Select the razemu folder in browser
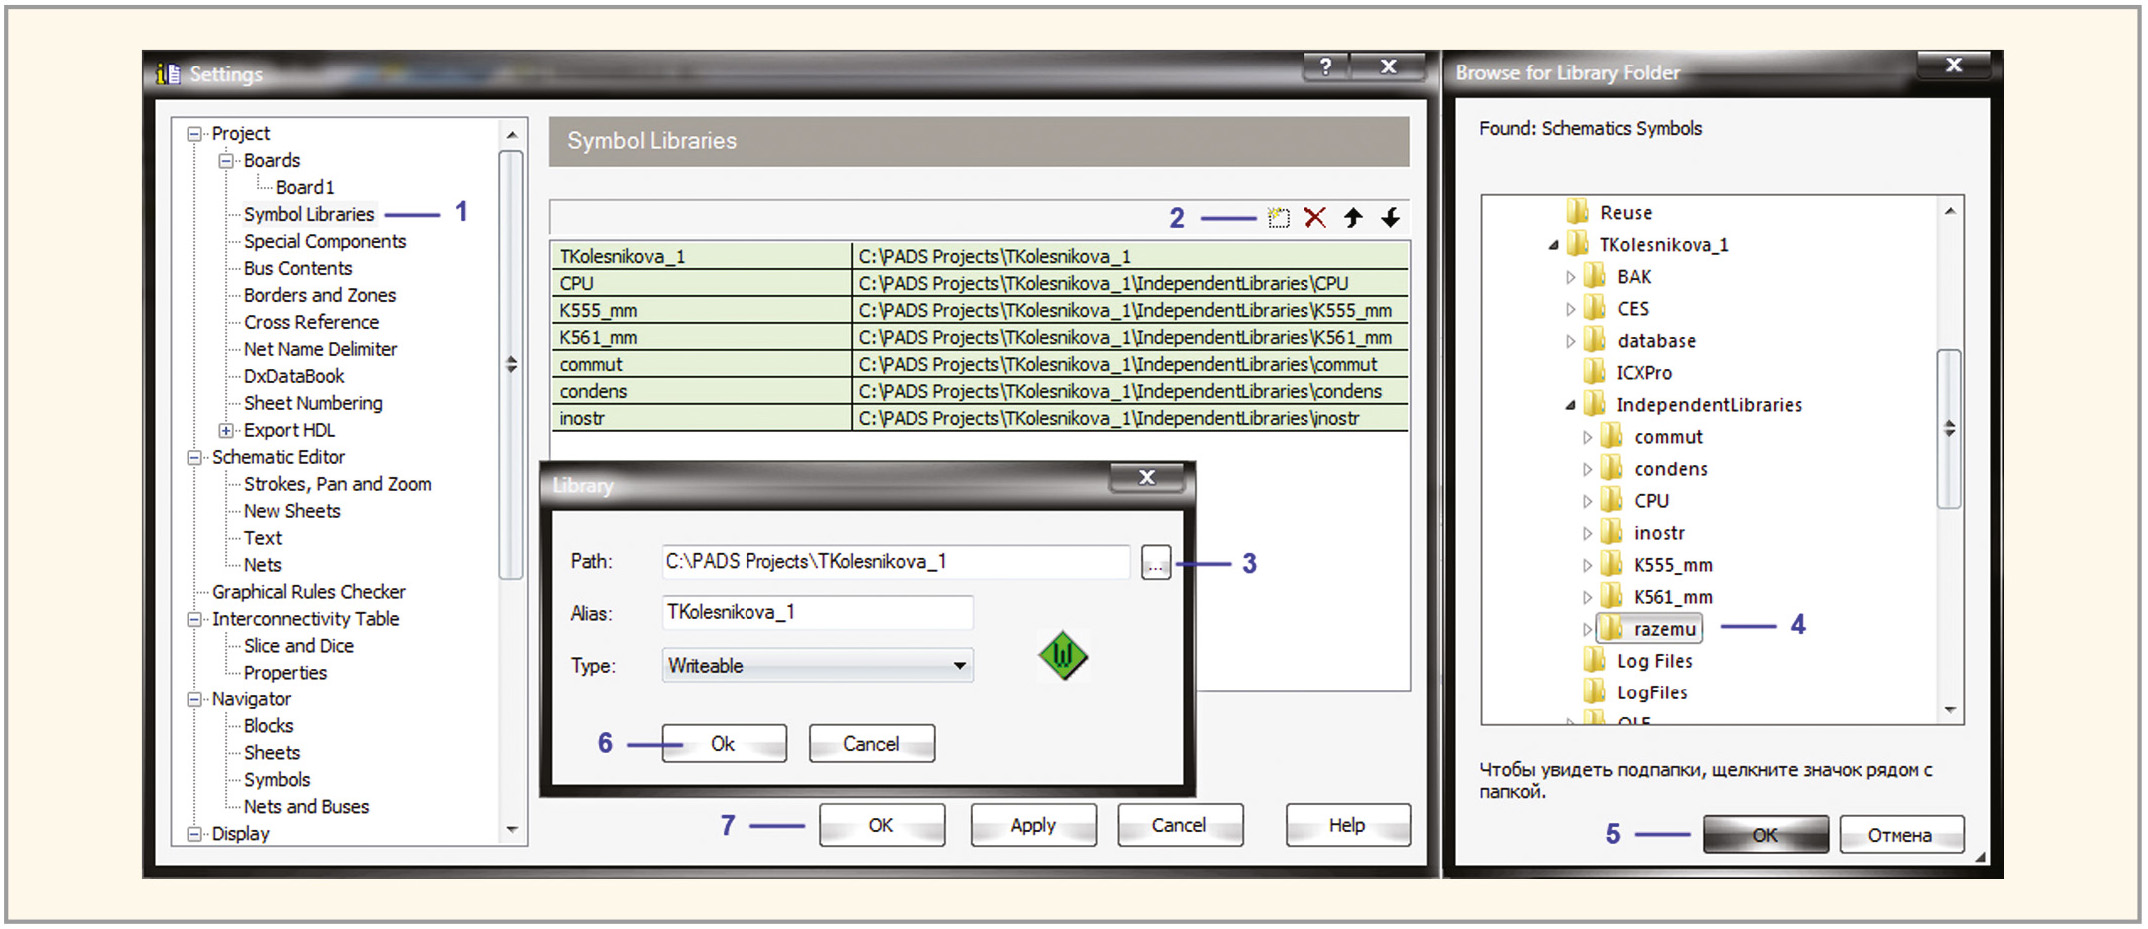Image resolution: width=2148 pixels, height=929 pixels. tap(1664, 629)
